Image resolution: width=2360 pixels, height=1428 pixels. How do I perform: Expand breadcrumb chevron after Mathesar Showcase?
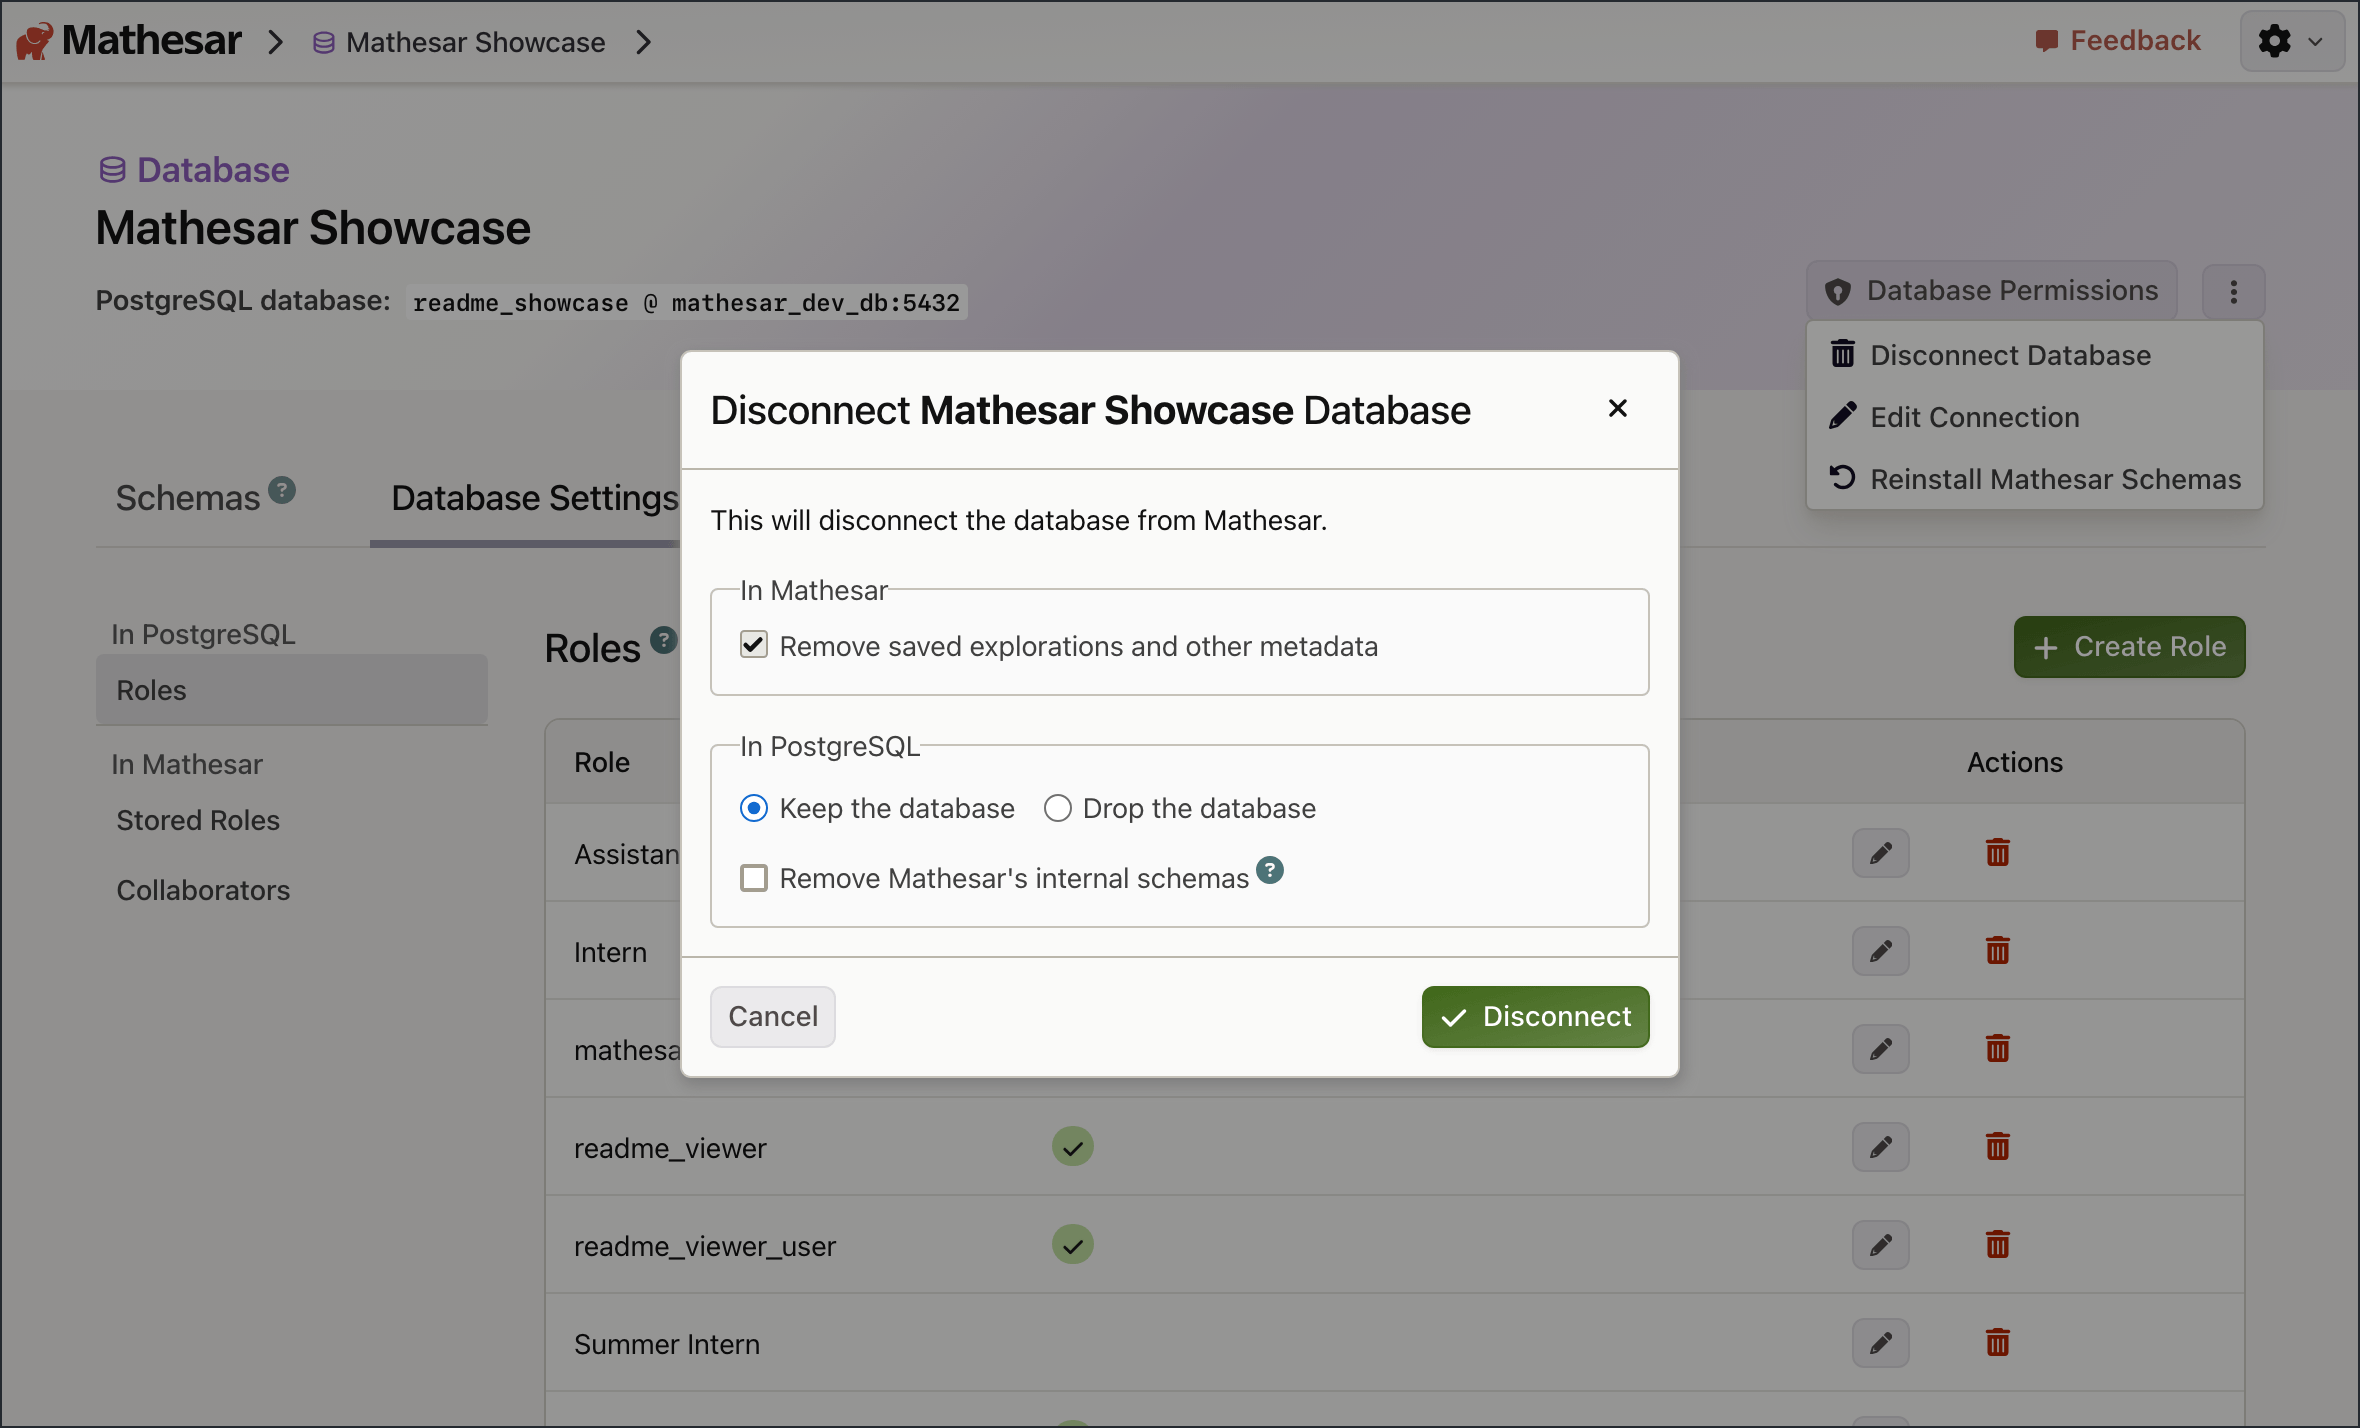(644, 42)
